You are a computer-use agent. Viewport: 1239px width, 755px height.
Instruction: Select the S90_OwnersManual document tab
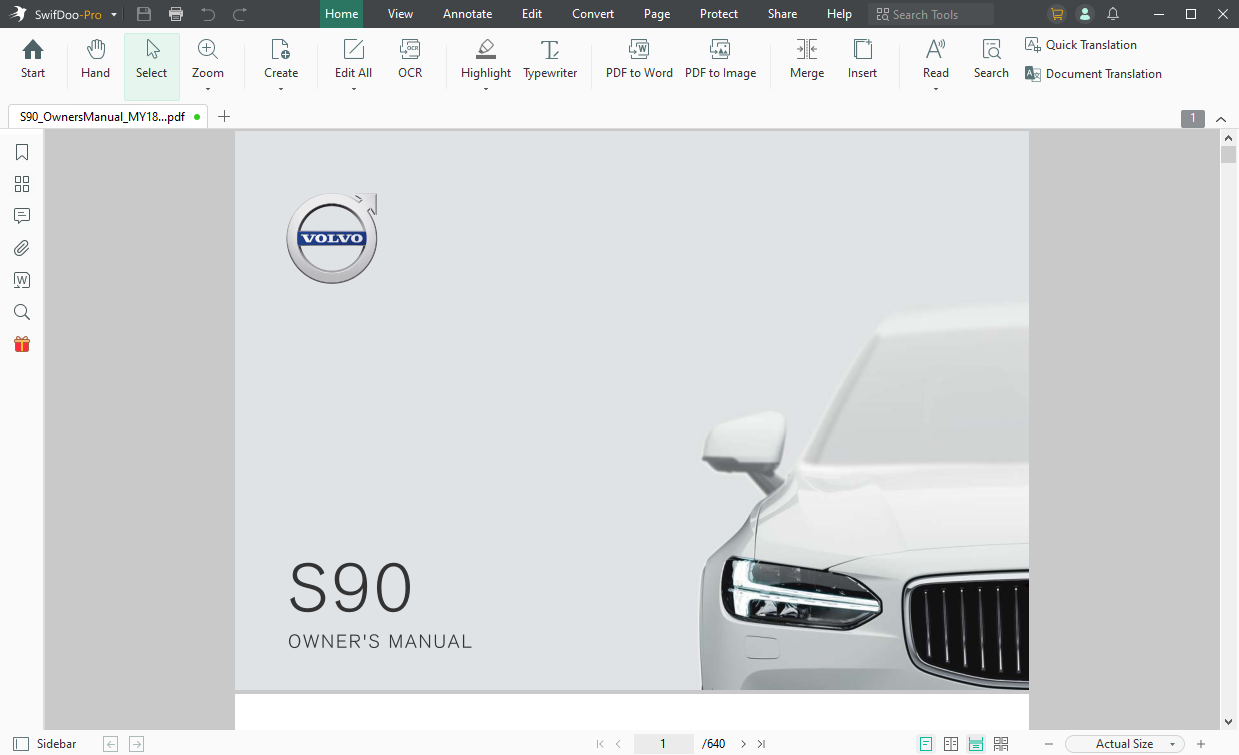[108, 116]
